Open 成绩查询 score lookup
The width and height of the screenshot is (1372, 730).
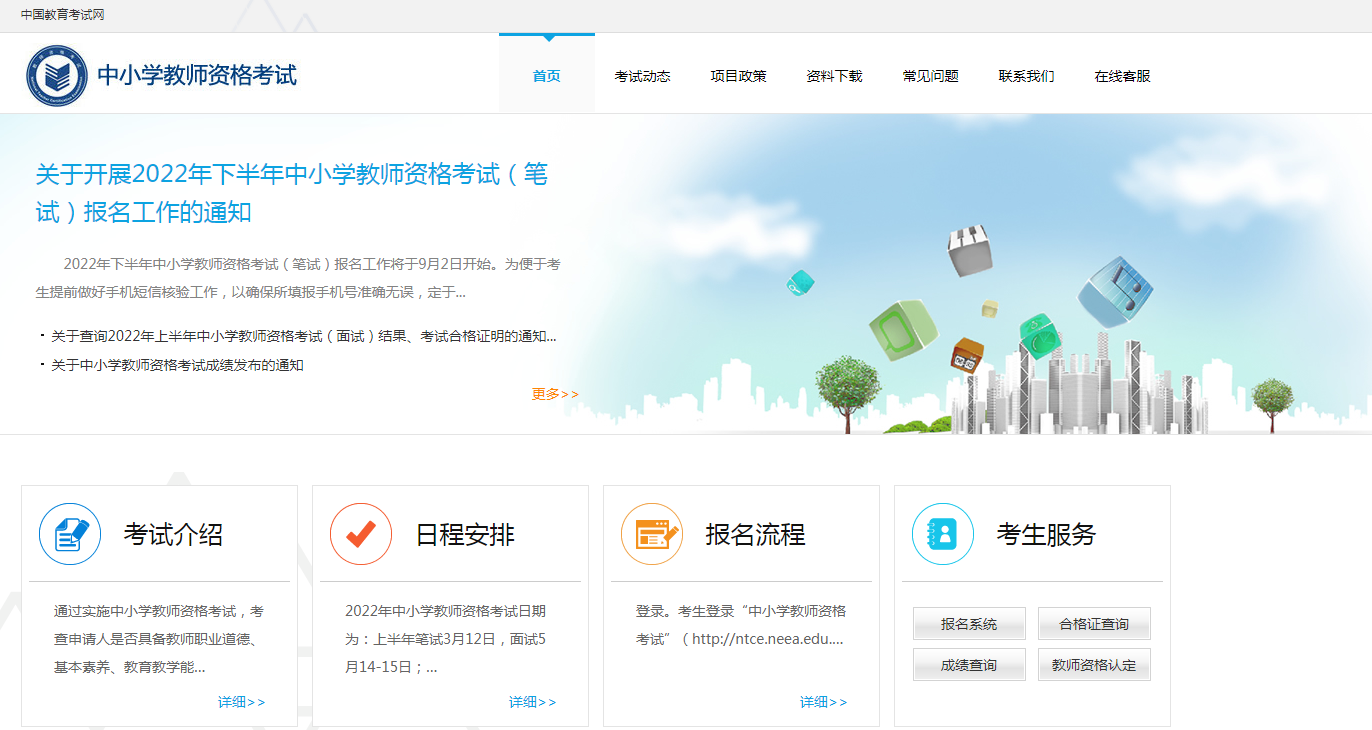969,665
